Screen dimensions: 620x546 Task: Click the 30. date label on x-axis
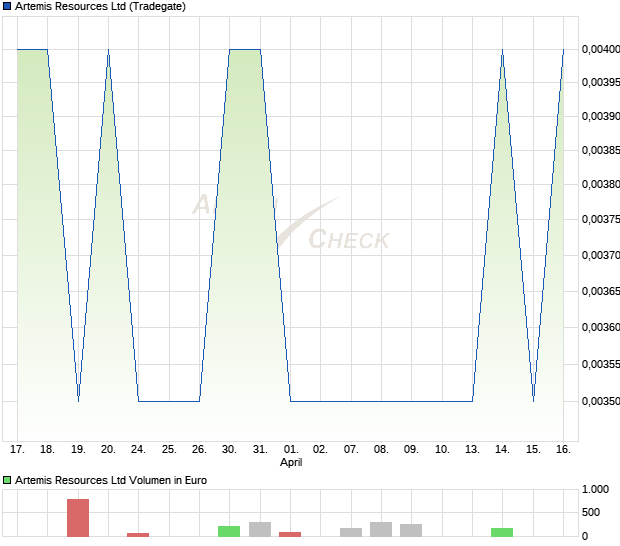pyautogui.click(x=229, y=449)
